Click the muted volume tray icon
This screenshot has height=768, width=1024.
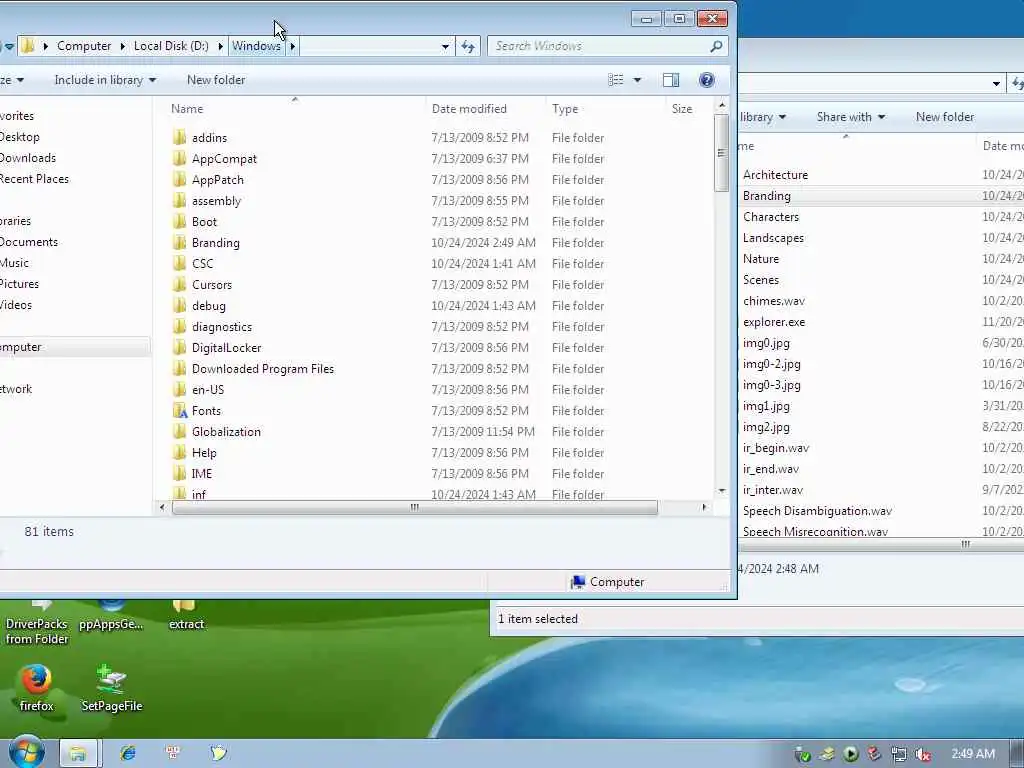tap(922, 754)
